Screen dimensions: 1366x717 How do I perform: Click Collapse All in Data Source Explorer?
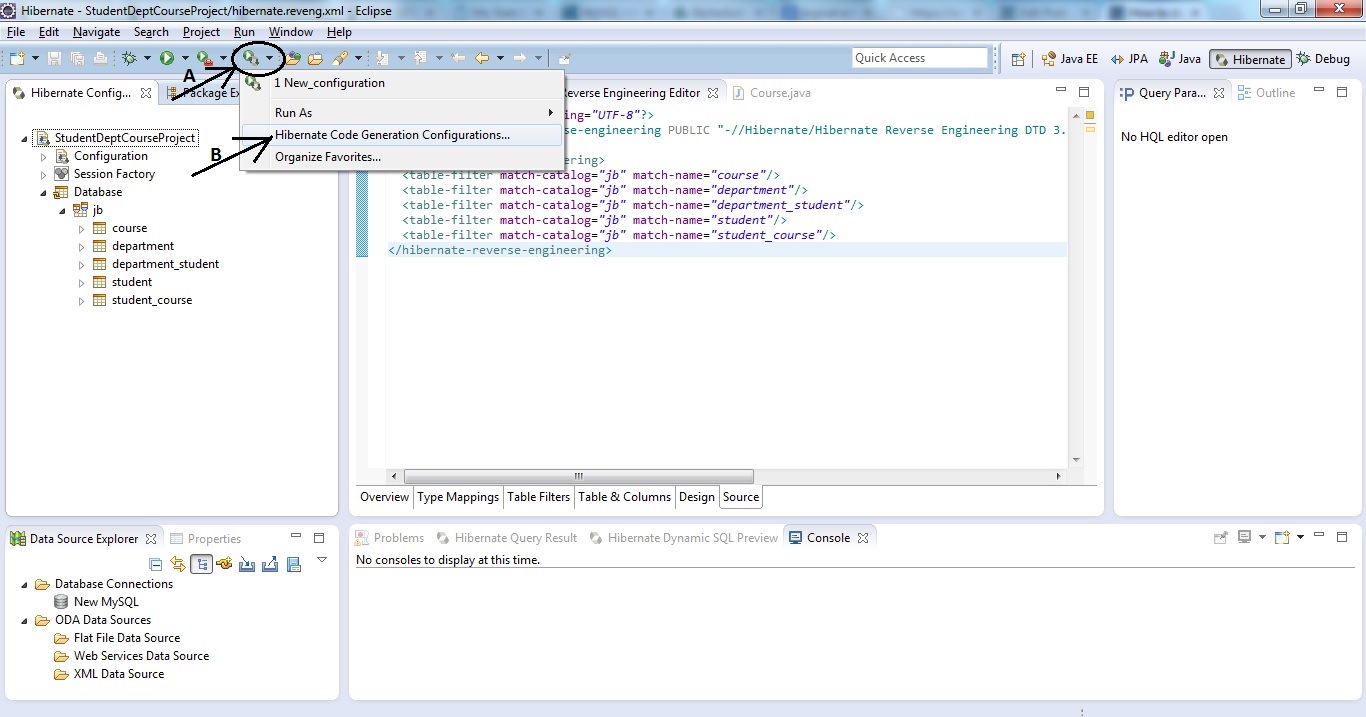[x=156, y=564]
